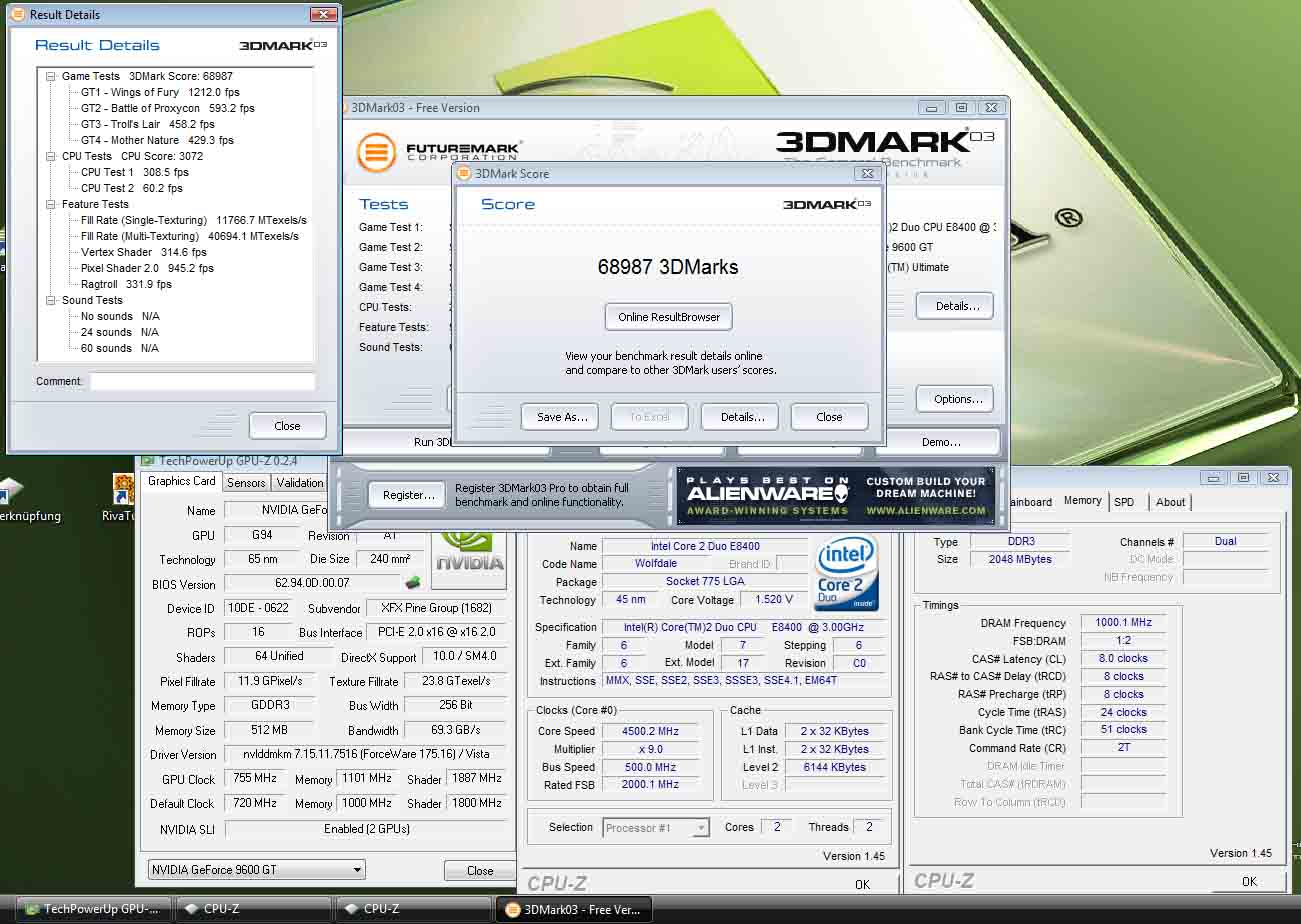
Task: Select the GT1 - Wings of Fury row
Action: 160,92
